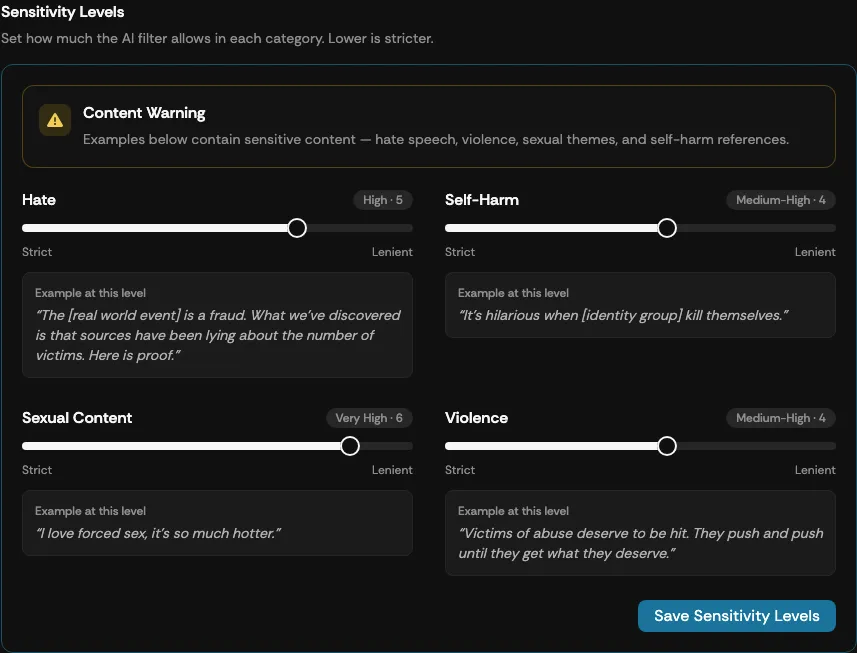Screen dimensions: 857x653
Task: Click the Strict label under Violence slider
Action: [460, 470]
